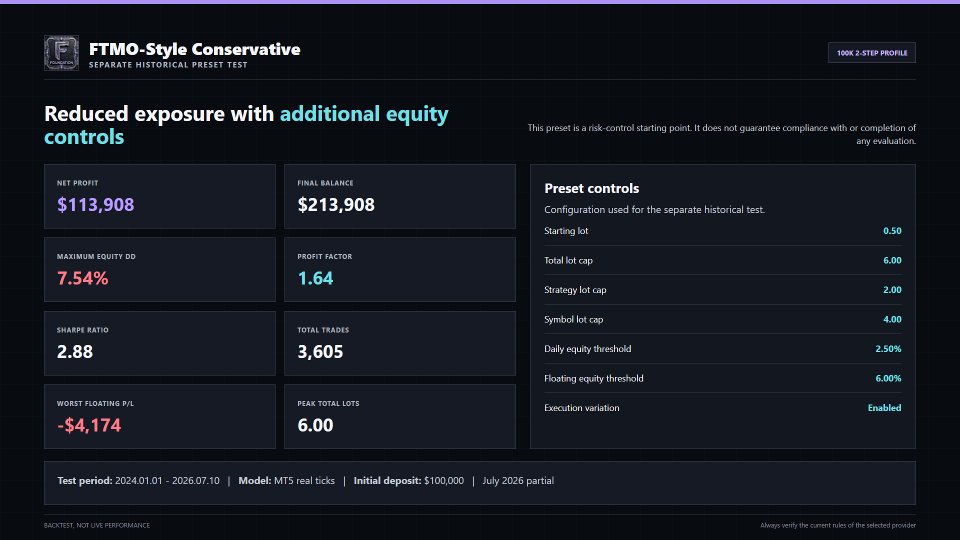Screen dimensions: 960x540
Task: Click the Test period footer bar
Action: click(x=480, y=483)
